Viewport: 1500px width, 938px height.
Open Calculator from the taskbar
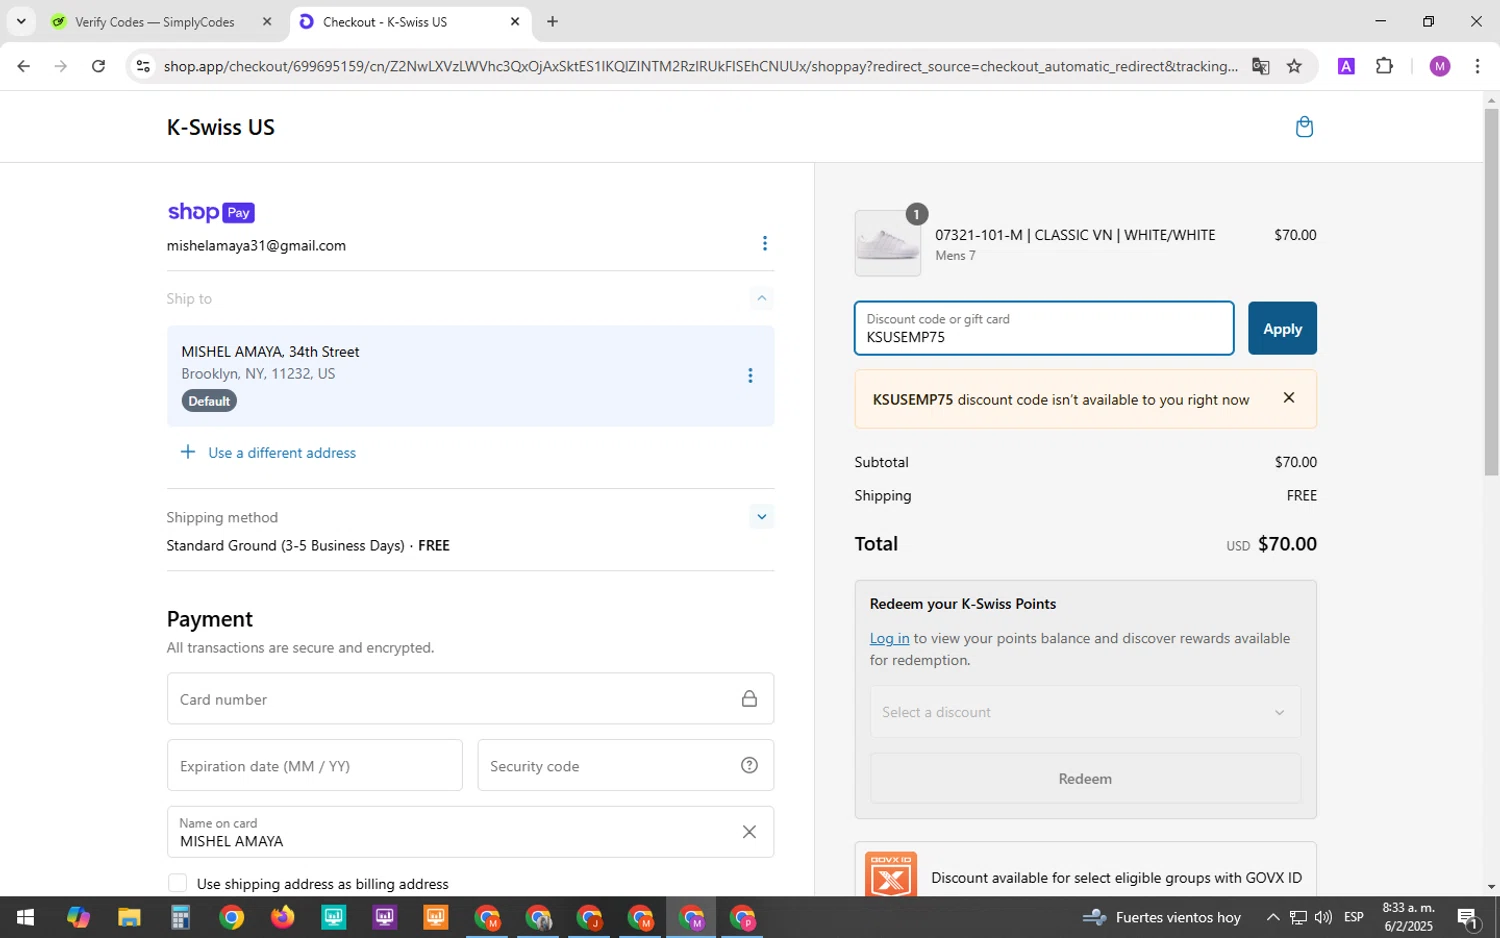180,917
